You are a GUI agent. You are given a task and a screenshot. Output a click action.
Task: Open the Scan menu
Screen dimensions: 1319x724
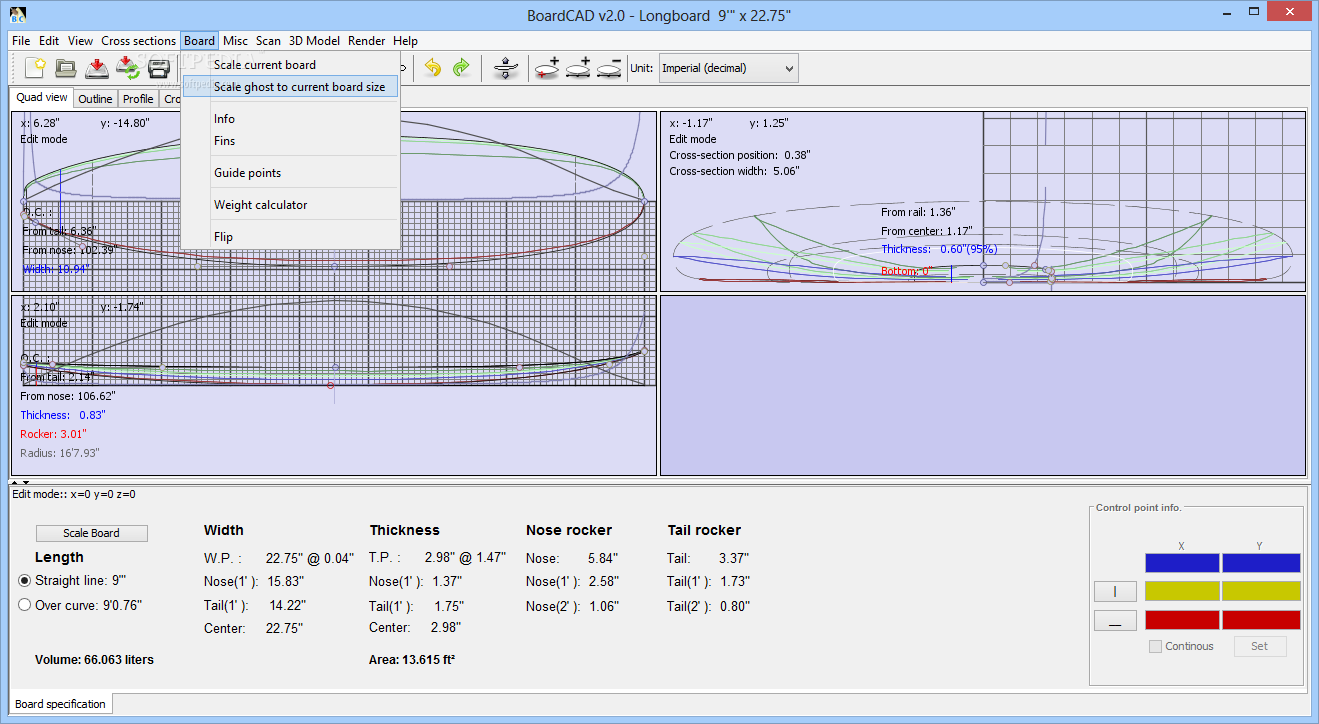pyautogui.click(x=268, y=41)
